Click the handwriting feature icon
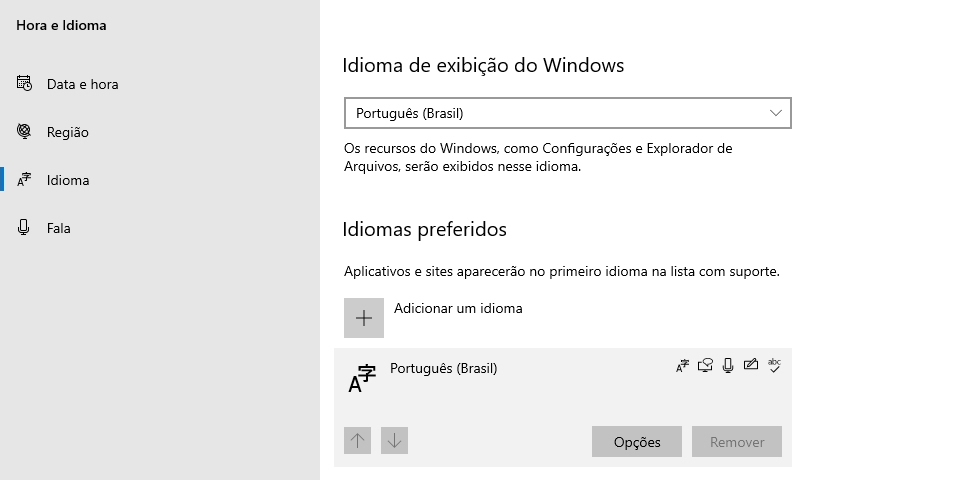Screen dimensions: 960x480 point(751,365)
